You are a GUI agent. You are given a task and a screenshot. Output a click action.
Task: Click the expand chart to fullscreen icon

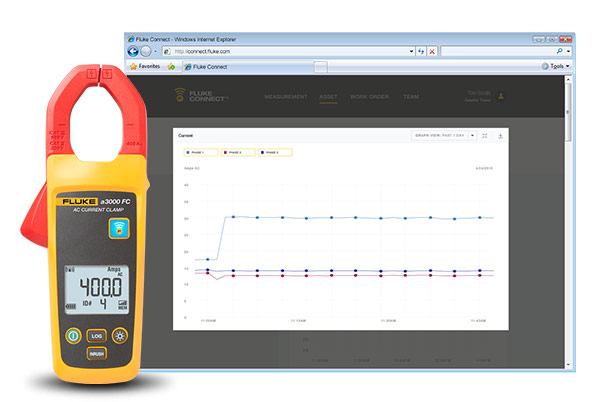pyautogui.click(x=485, y=135)
